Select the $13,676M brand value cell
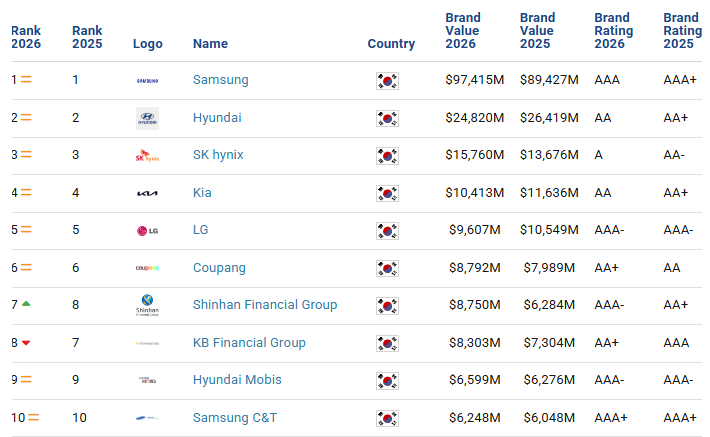This screenshot has width=710, height=437. pos(549,155)
